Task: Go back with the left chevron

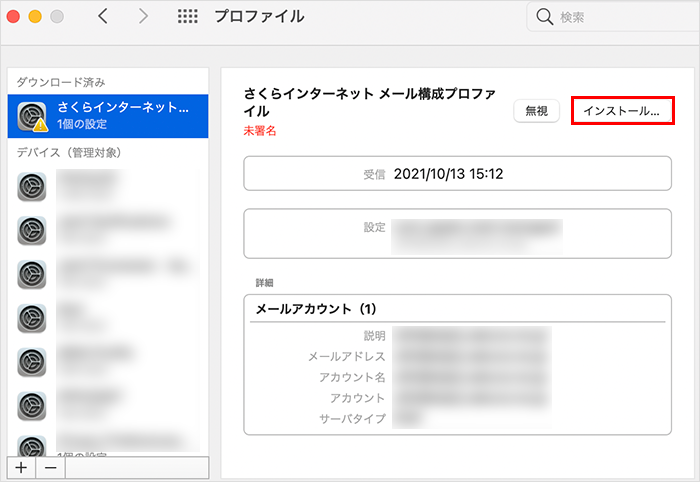Action: (x=103, y=17)
